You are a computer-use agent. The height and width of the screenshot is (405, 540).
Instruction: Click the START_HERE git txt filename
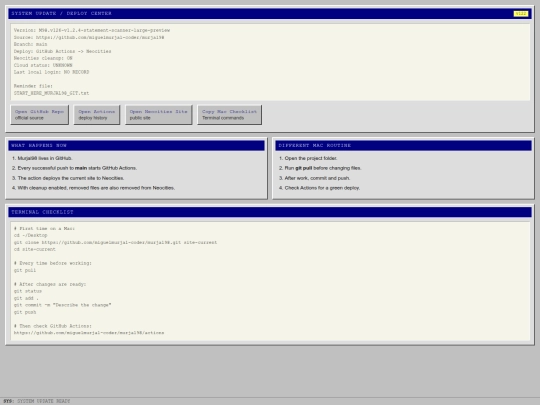pos(51,93)
